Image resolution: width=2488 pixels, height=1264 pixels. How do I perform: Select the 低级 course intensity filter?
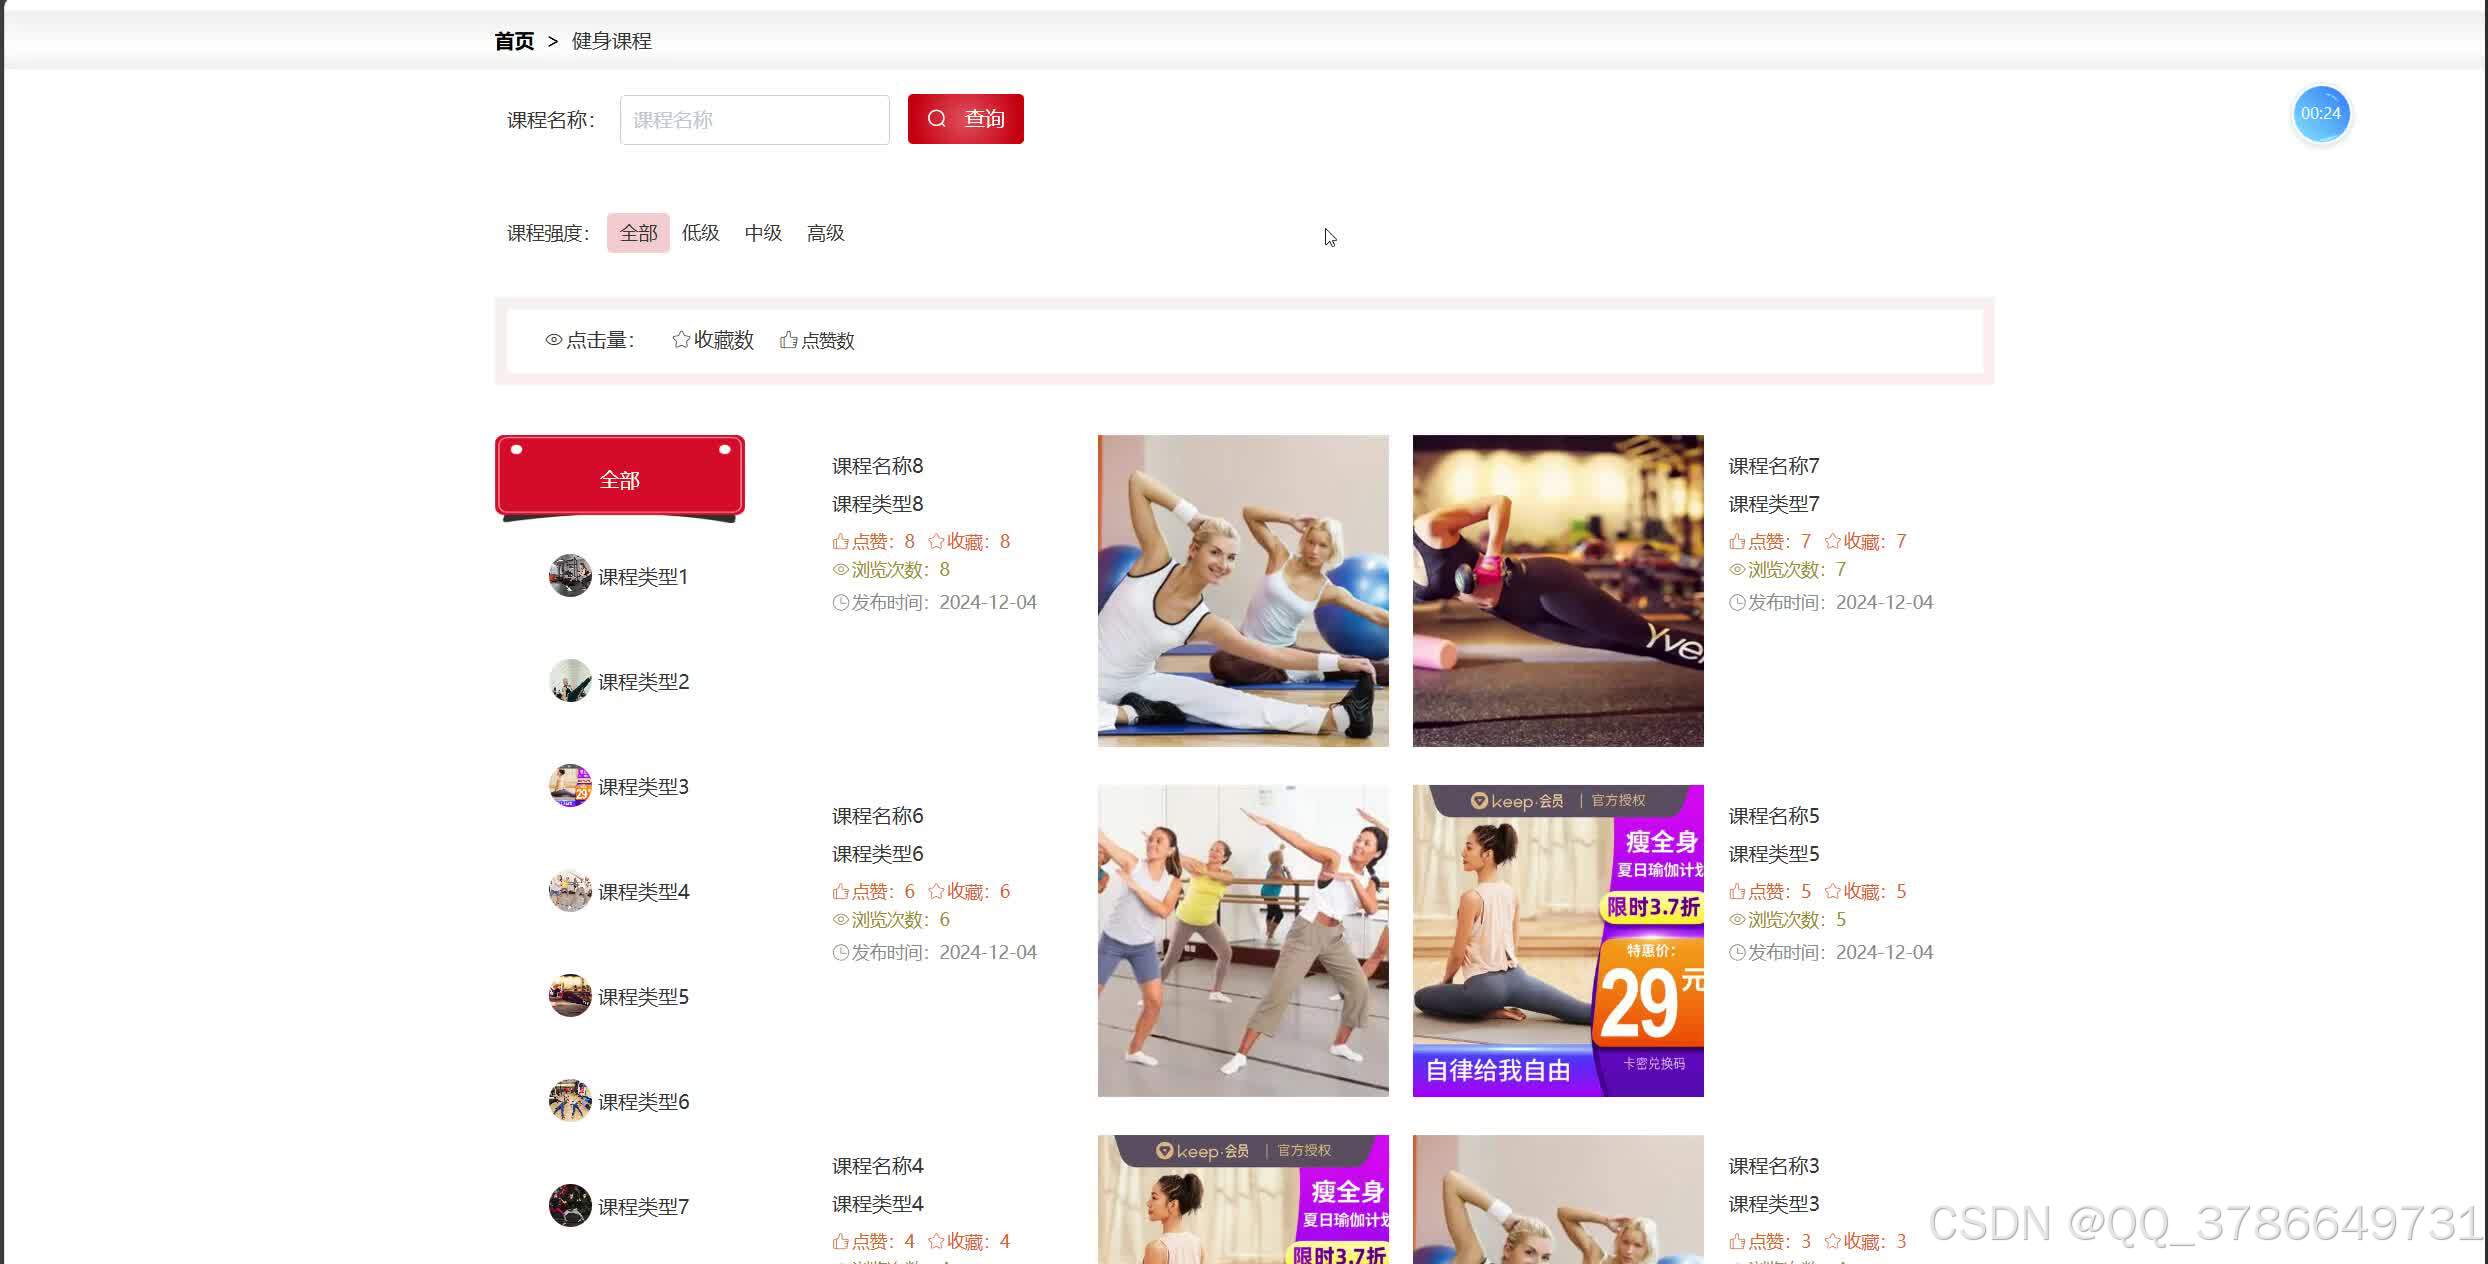pyautogui.click(x=700, y=233)
